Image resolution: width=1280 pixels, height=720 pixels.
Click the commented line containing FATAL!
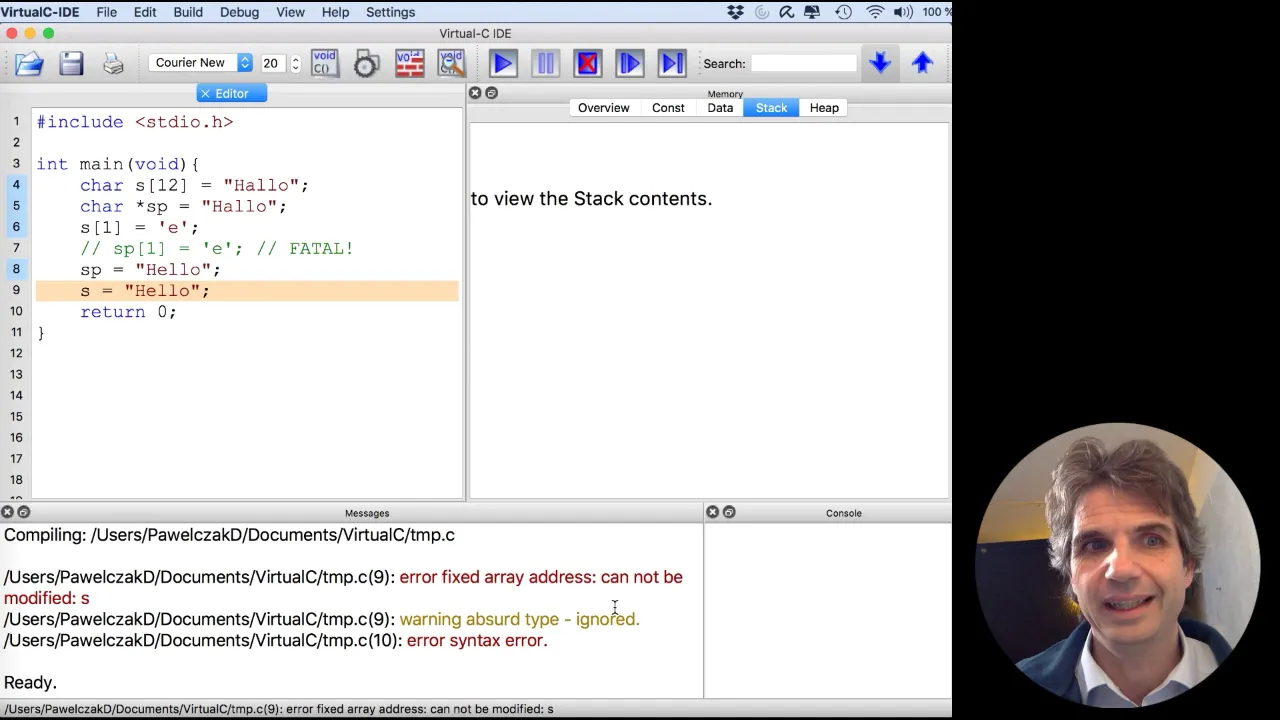217,248
